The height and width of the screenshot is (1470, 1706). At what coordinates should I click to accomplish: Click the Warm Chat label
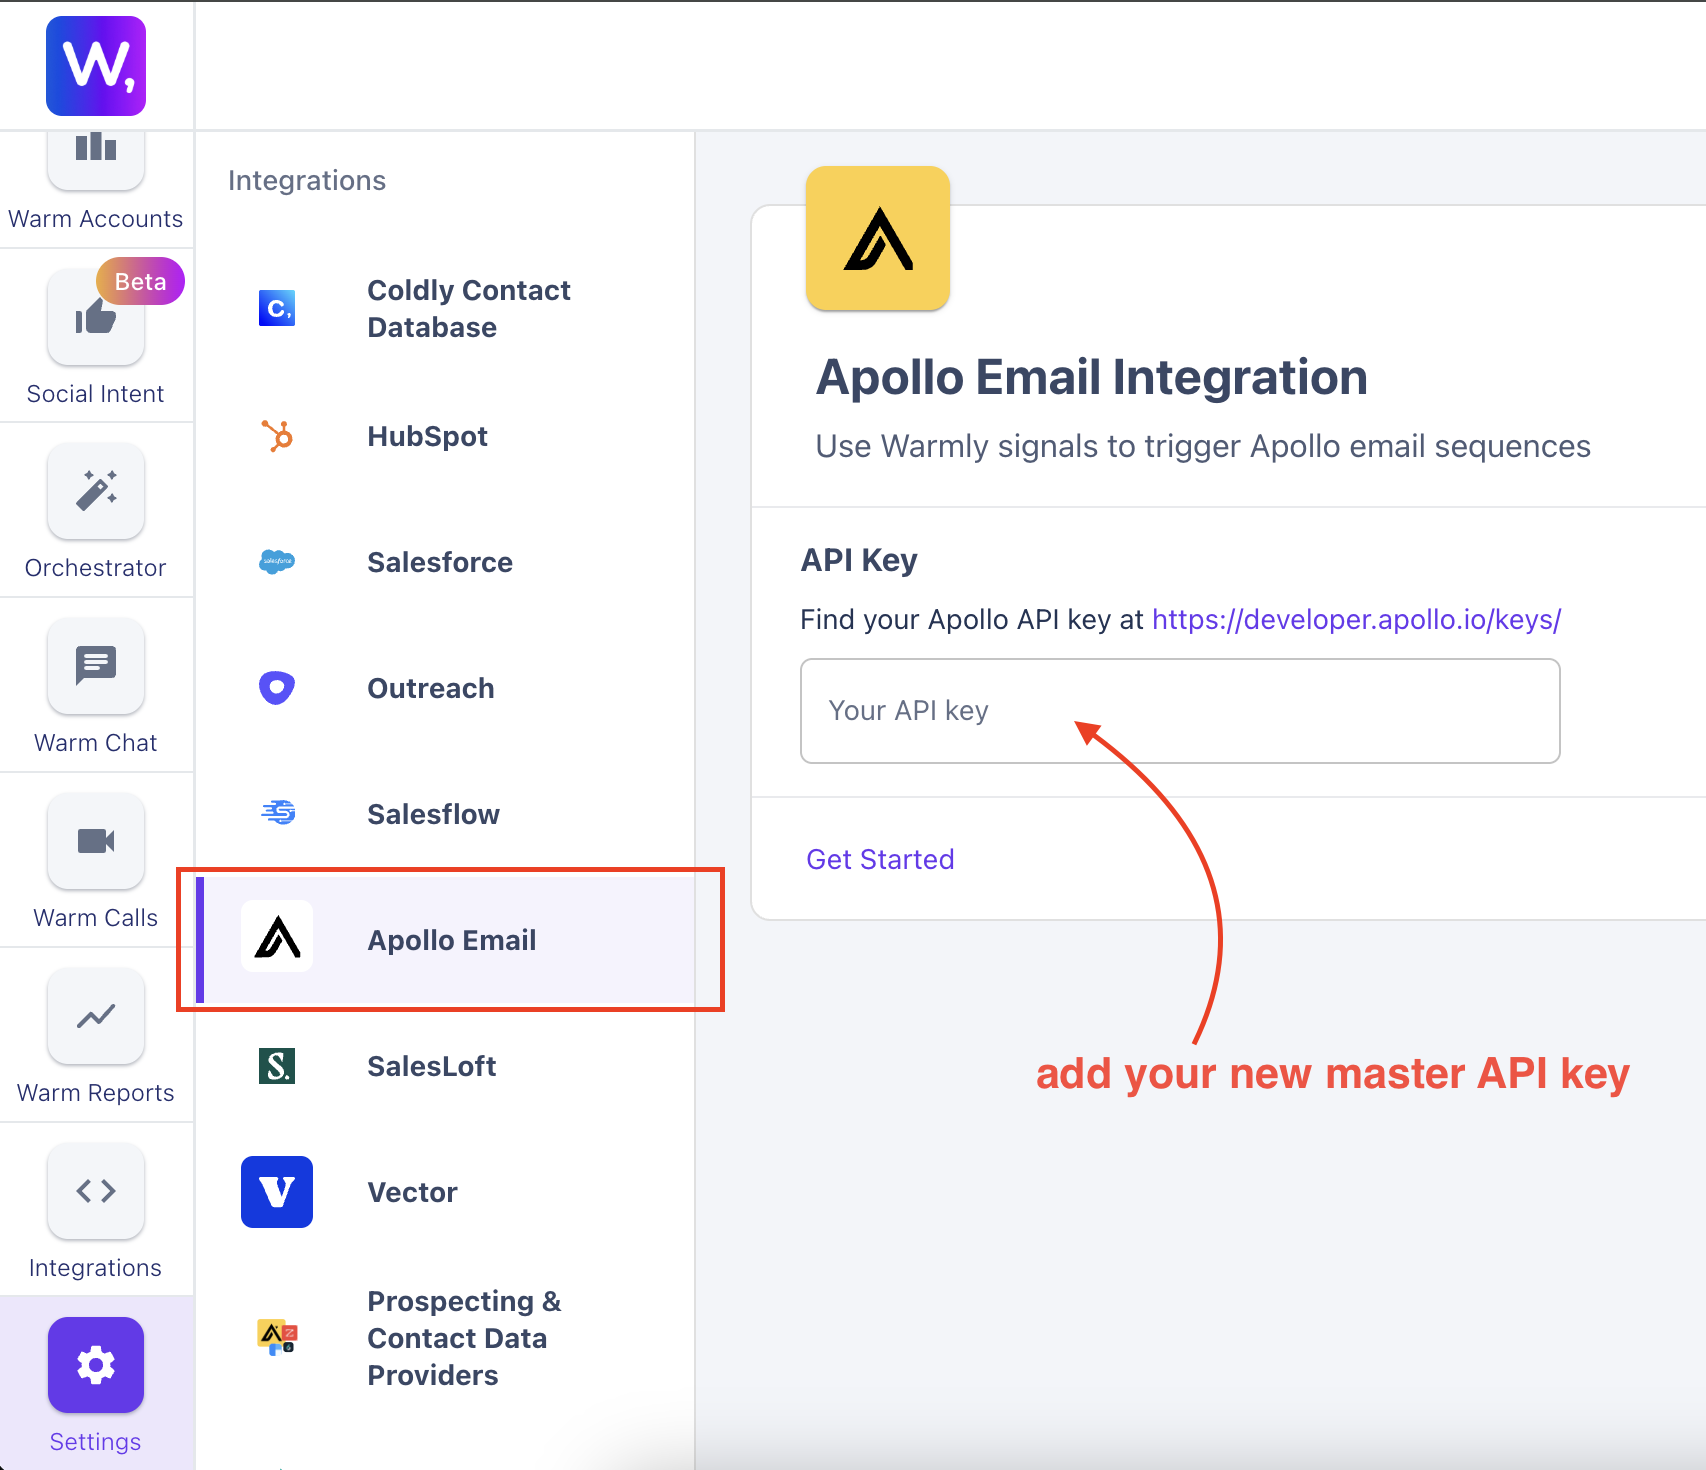point(96,743)
